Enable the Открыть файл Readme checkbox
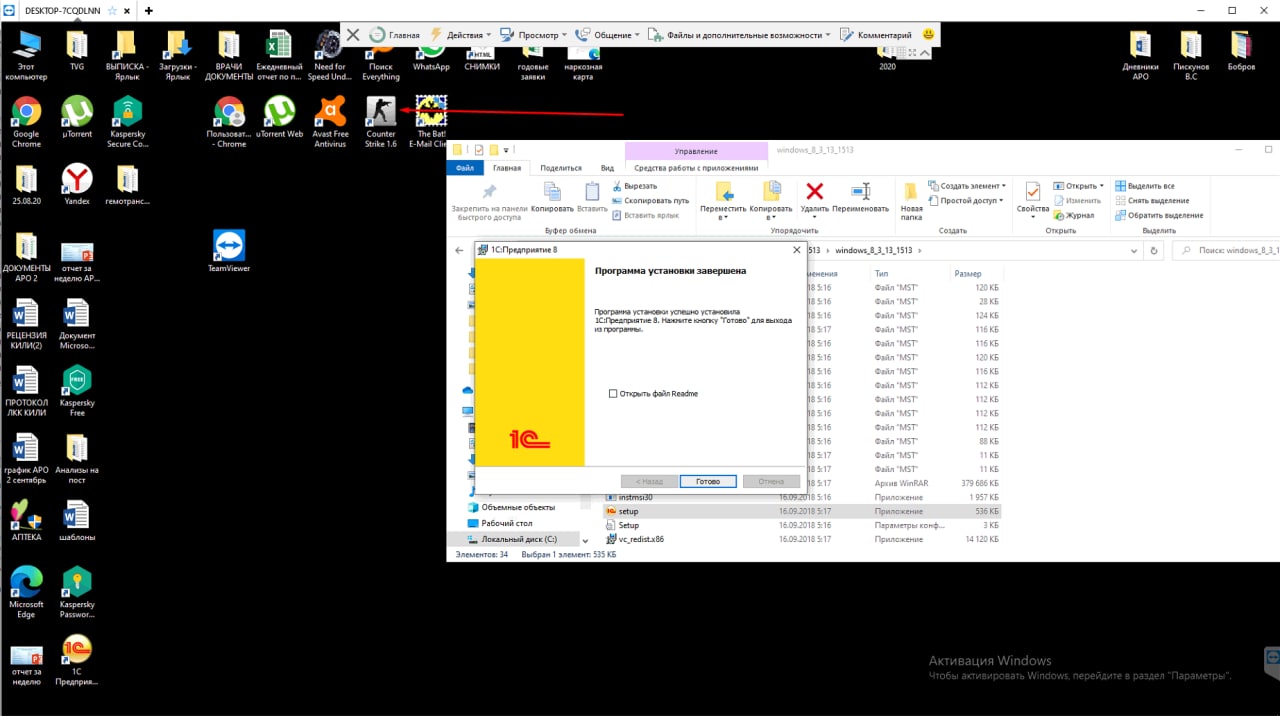 [x=613, y=394]
